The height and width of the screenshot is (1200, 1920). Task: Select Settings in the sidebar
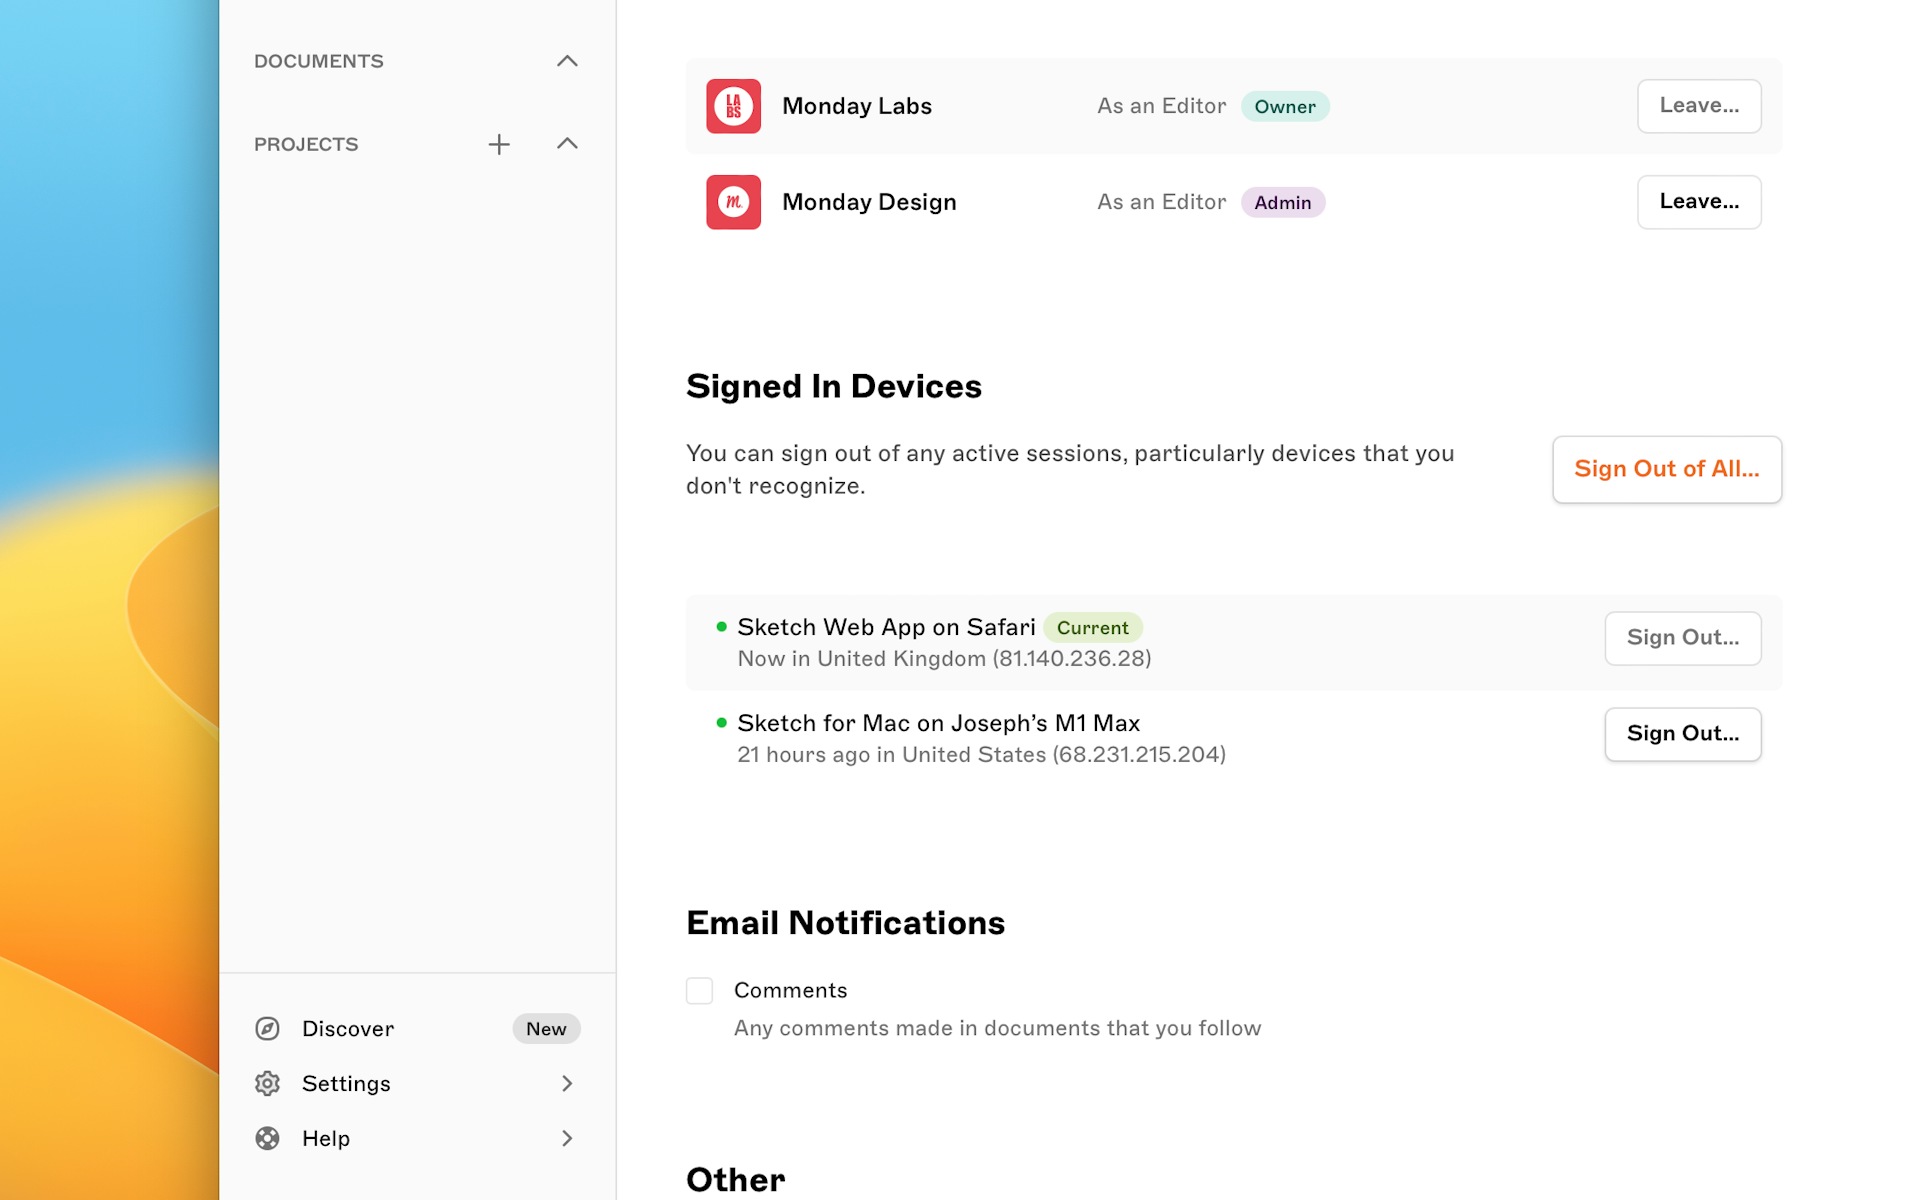coord(346,1083)
